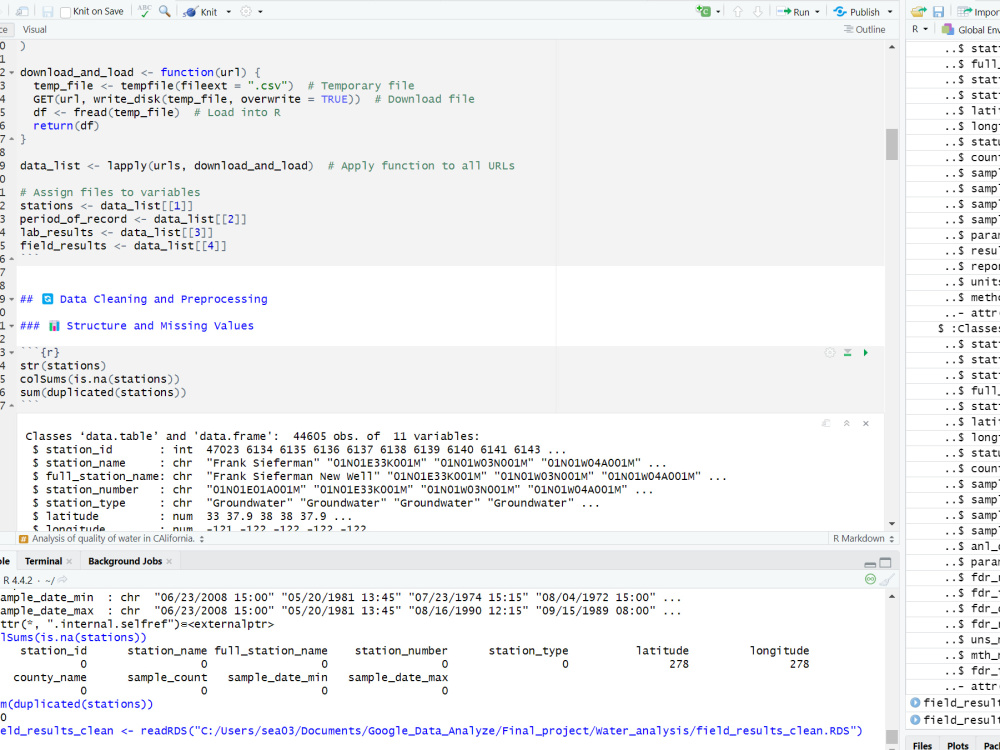The height and width of the screenshot is (750, 1000).
Task: Click the gear document options icon
Action: 246,11
